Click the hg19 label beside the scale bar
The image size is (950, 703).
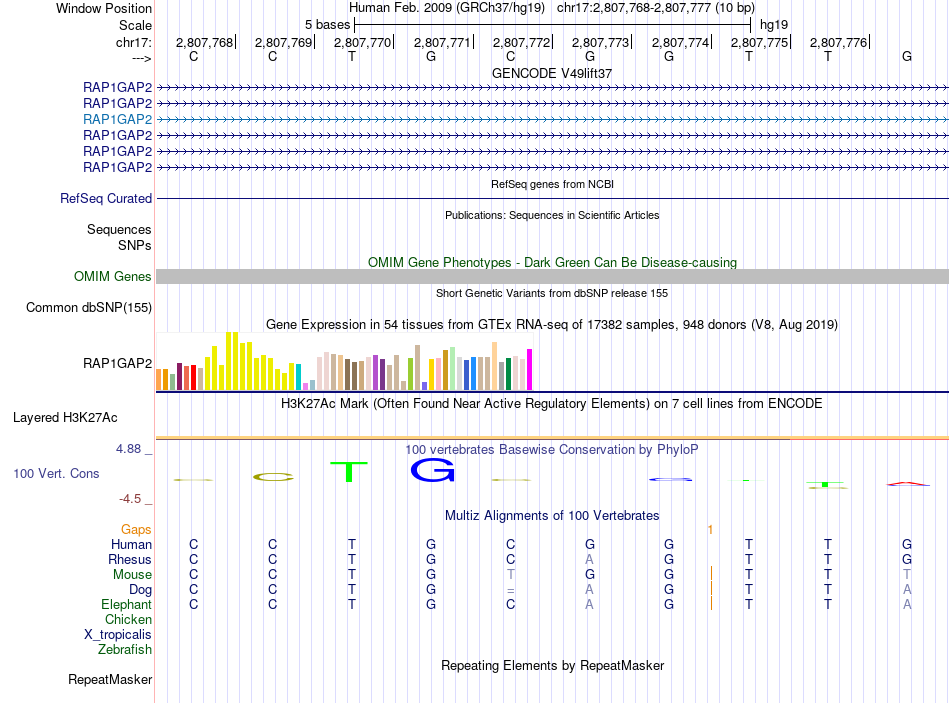pyautogui.click(x=774, y=25)
